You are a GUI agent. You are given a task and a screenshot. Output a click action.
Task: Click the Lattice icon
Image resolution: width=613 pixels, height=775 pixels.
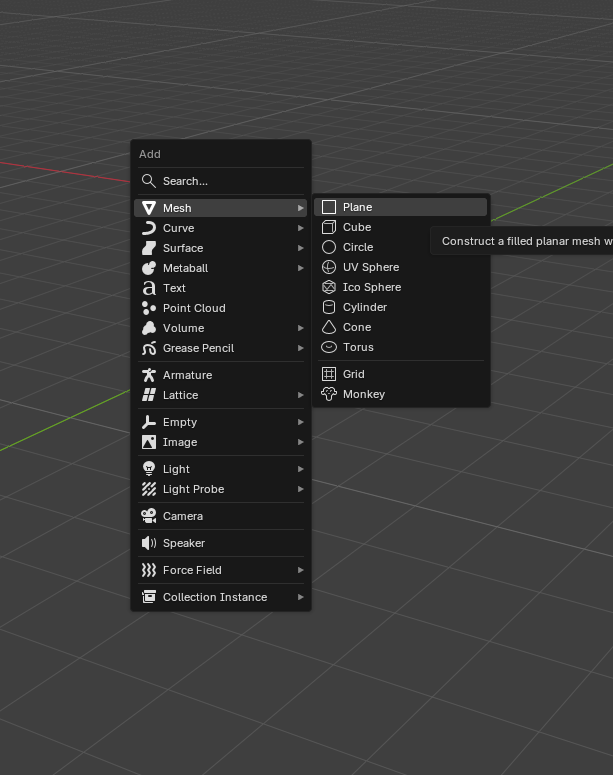[149, 395]
